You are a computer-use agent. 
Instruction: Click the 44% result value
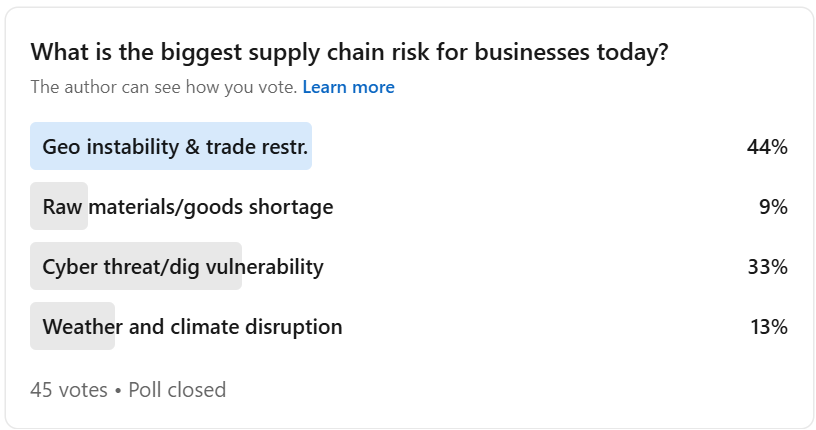[x=767, y=147]
